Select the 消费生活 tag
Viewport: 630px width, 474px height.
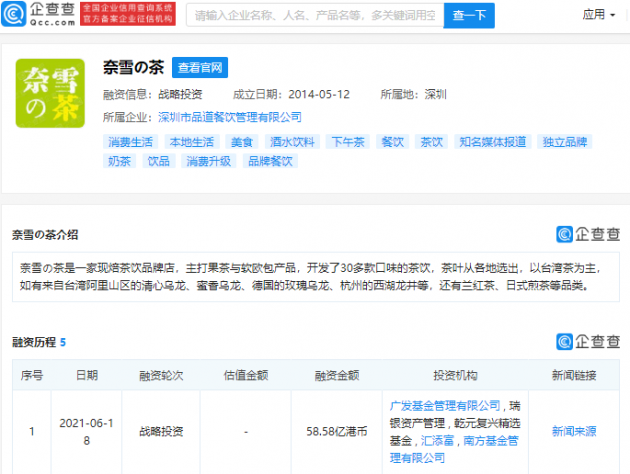[130, 142]
